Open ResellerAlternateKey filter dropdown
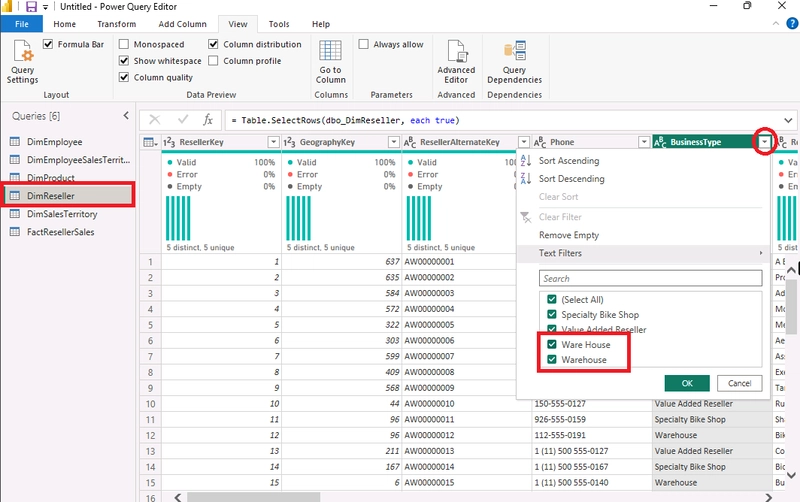 [523, 142]
